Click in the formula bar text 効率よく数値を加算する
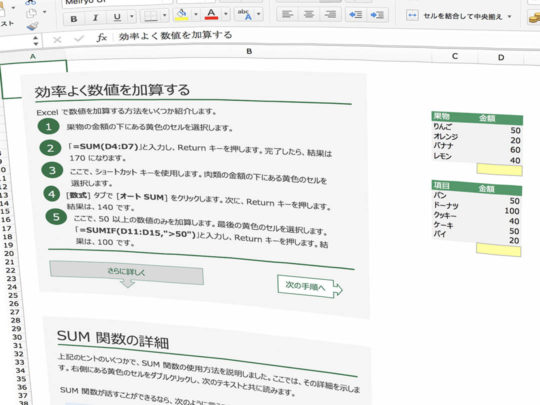The height and width of the screenshot is (405, 540). pos(175,35)
